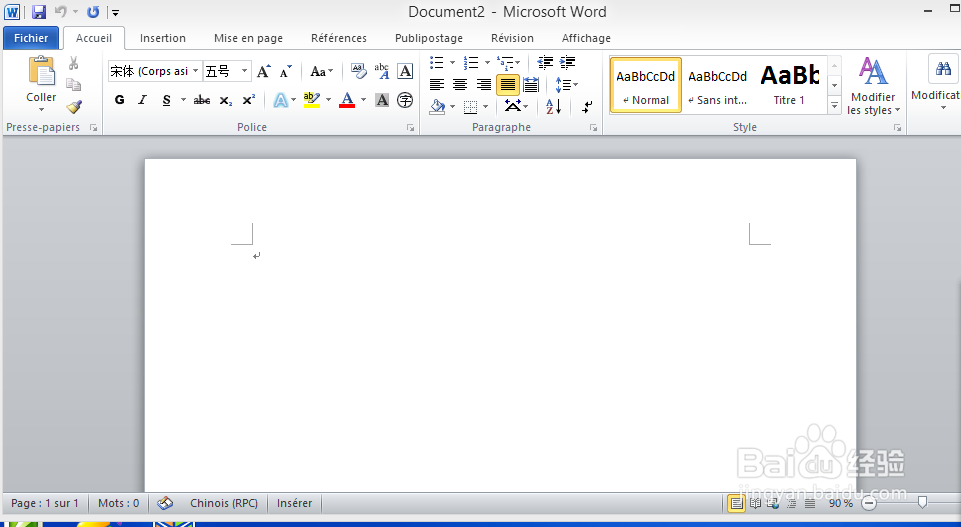Click the redo/repeat icon in quick access toolbar
The width and height of the screenshot is (961, 527).
click(x=93, y=12)
